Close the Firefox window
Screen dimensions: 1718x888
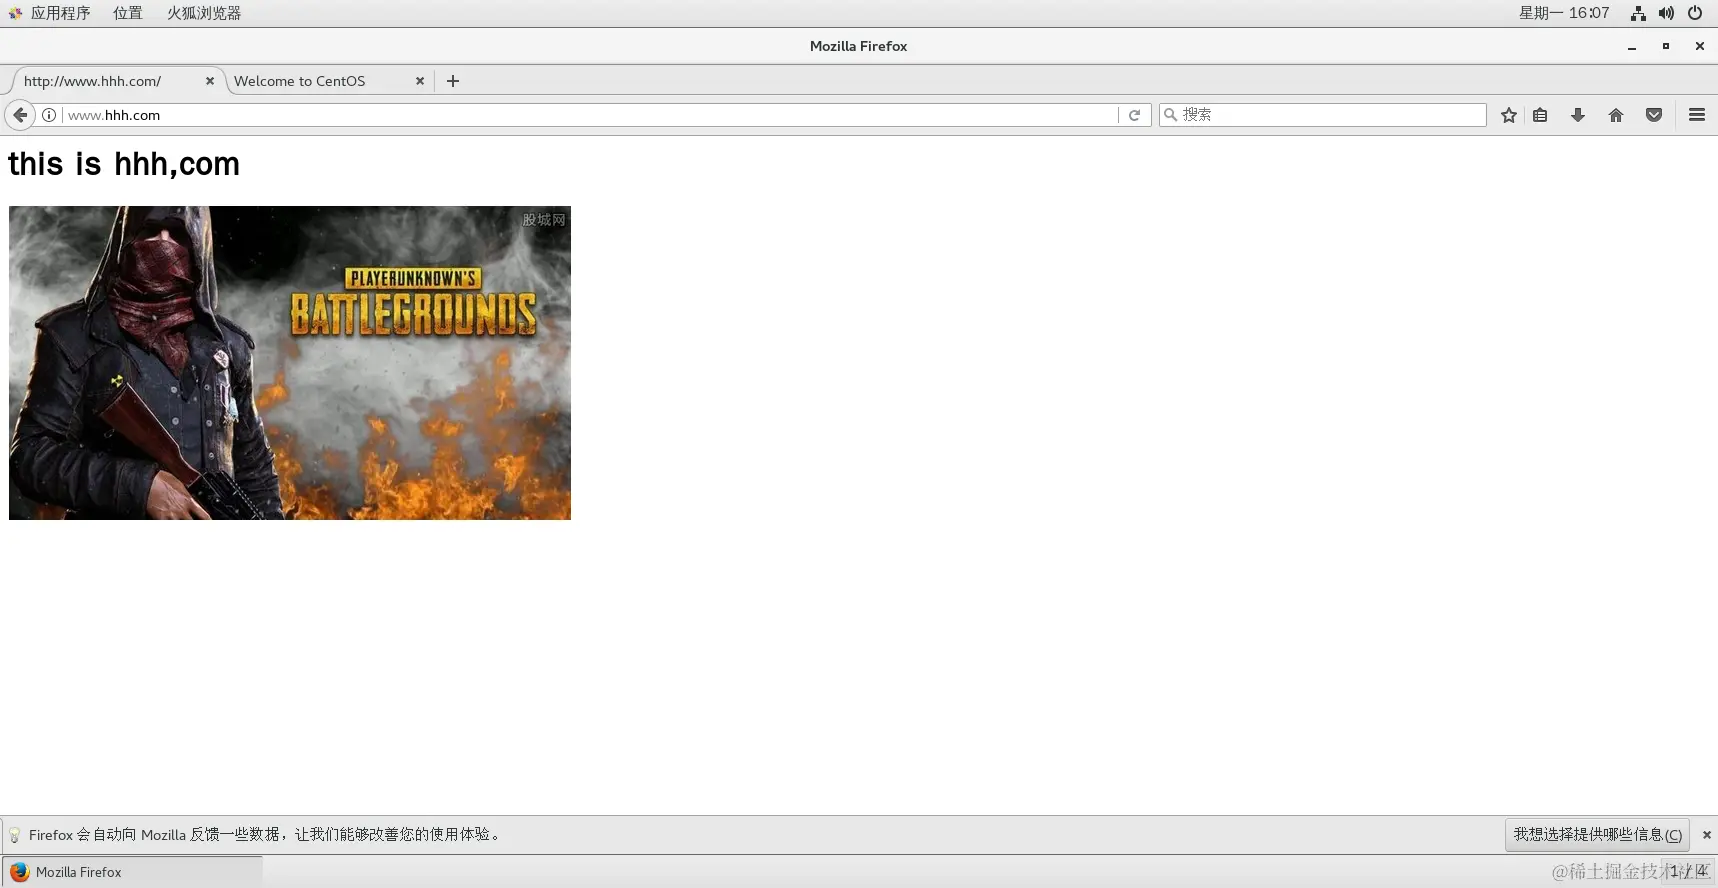click(1699, 46)
